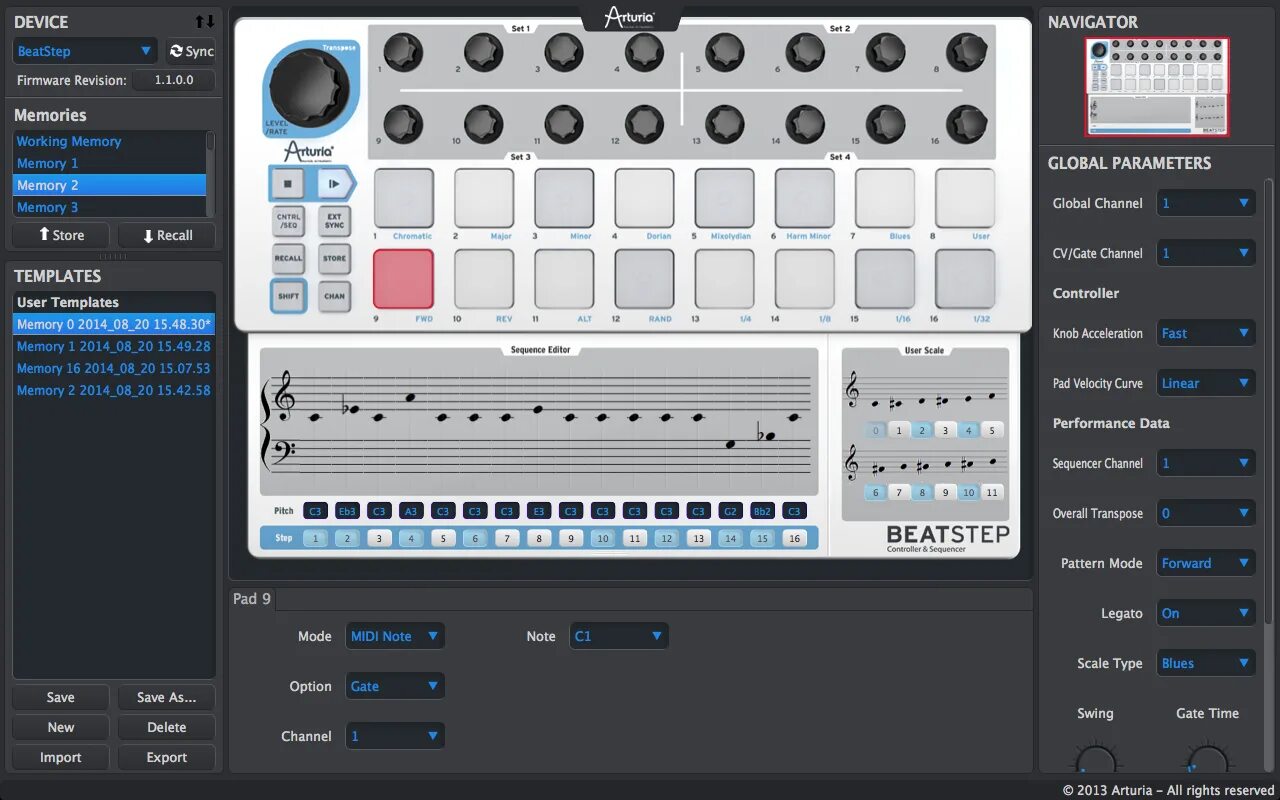The image size is (1280, 800).
Task: Select template Memory 2 2014_08_20 15.42.58
Action: click(x=114, y=390)
